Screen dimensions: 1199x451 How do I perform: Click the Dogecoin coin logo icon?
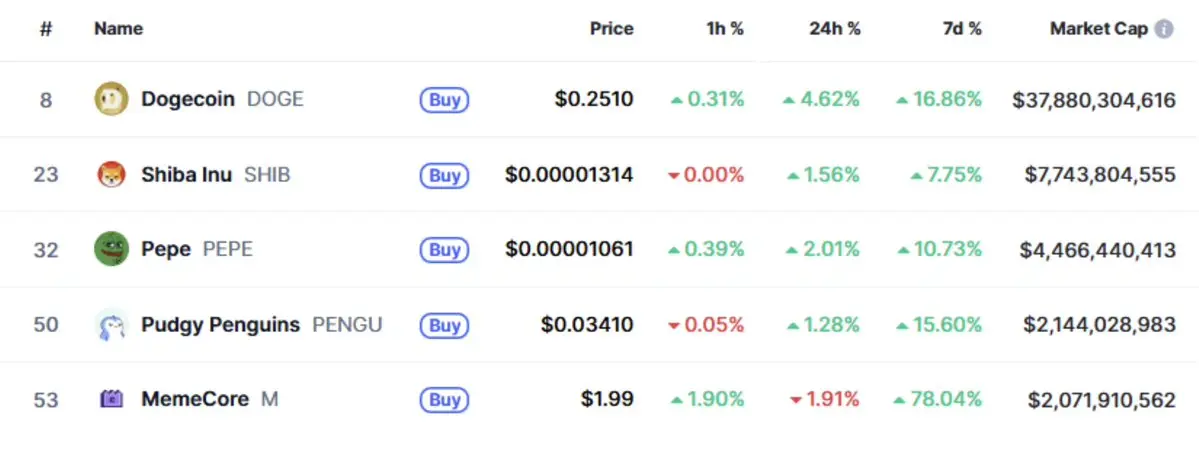click(x=112, y=99)
